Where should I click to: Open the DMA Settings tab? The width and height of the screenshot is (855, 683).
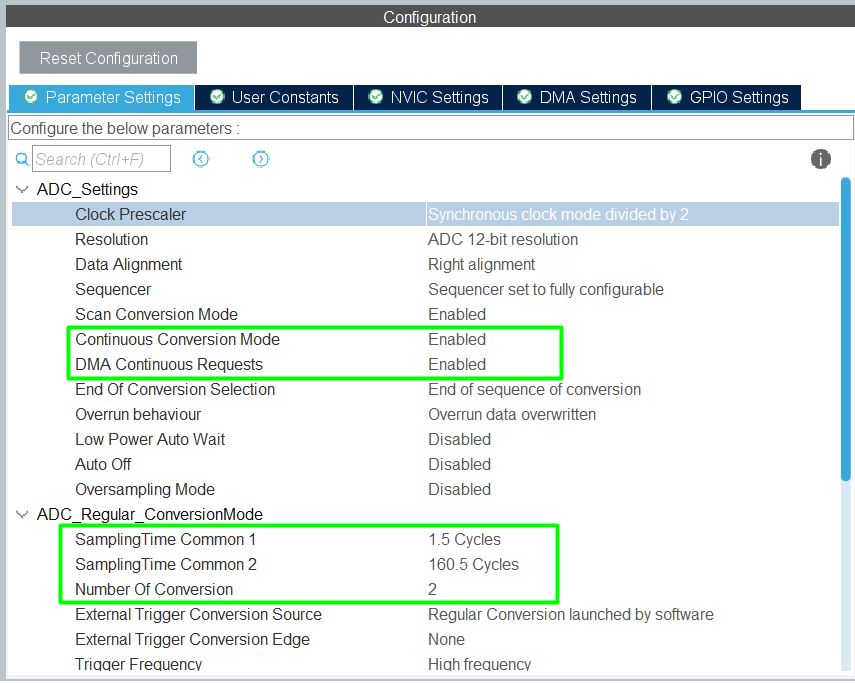(x=587, y=97)
